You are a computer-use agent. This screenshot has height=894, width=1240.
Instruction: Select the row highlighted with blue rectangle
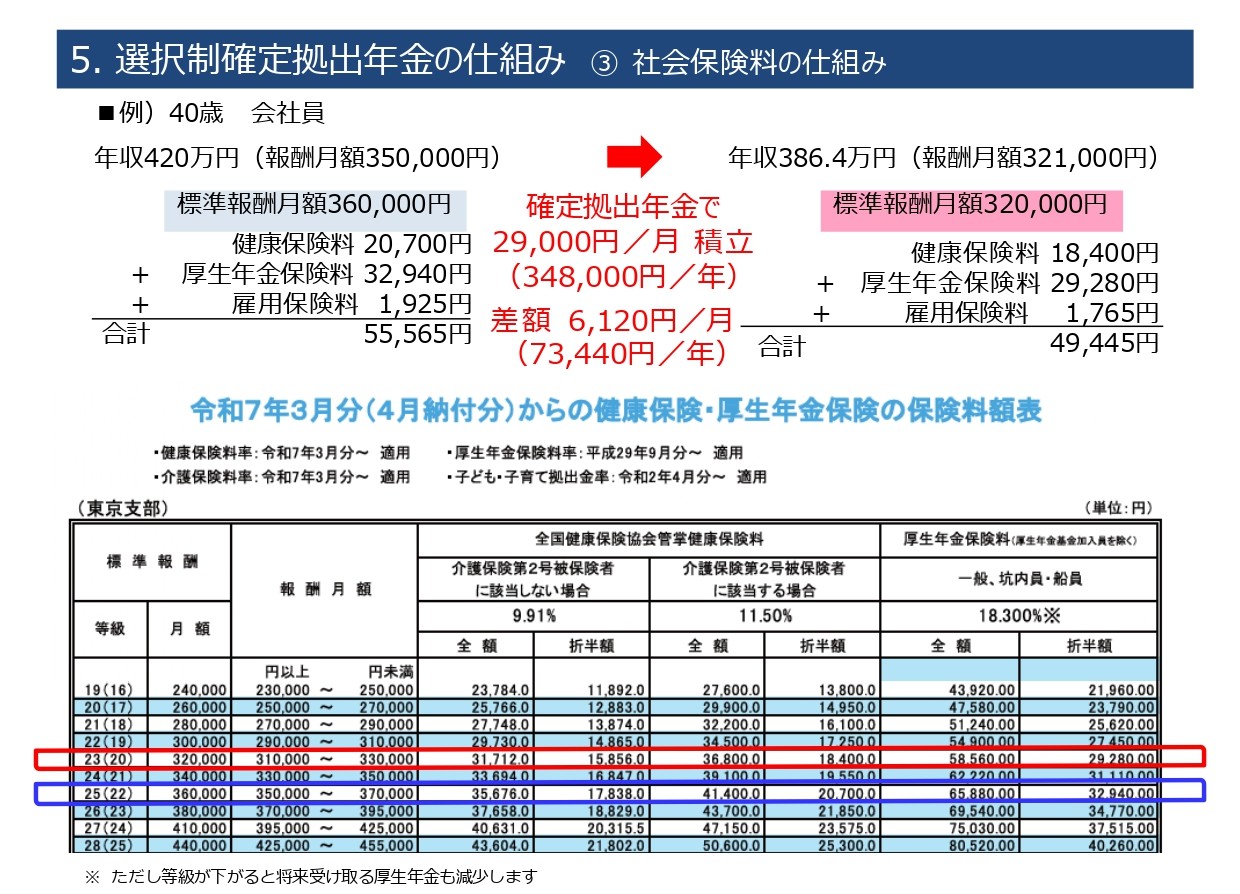pyautogui.click(x=620, y=793)
